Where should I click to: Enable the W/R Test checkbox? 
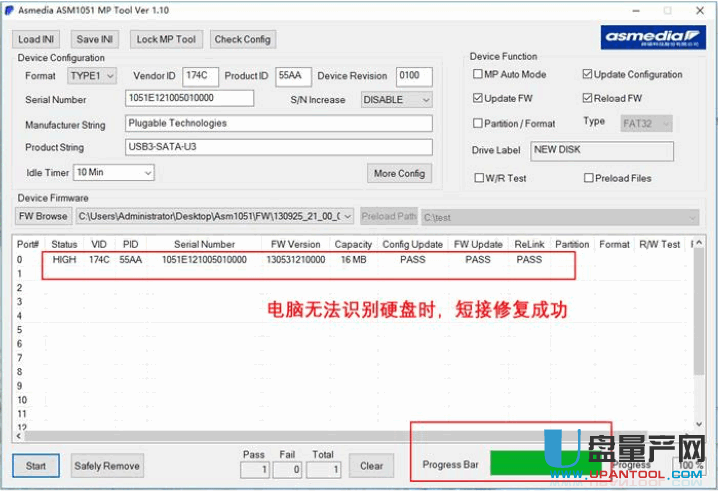(x=478, y=178)
